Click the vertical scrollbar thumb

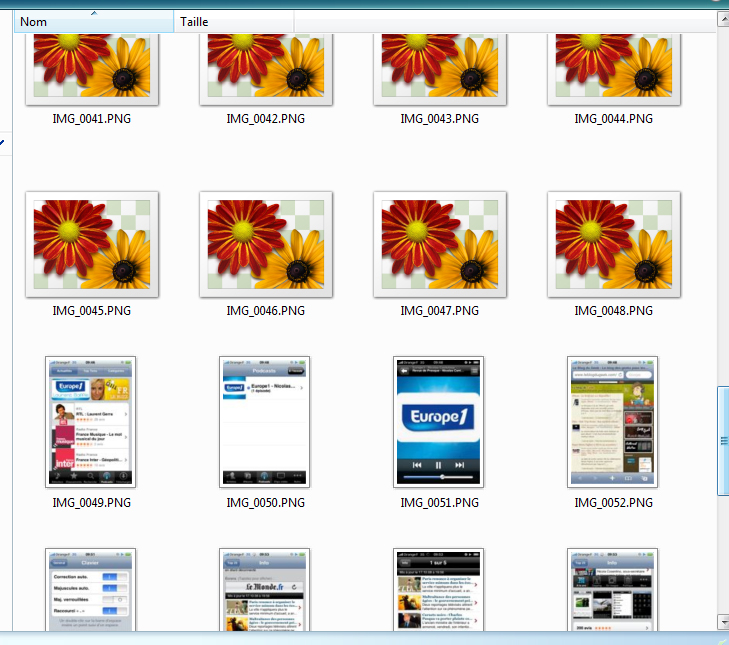click(x=722, y=440)
